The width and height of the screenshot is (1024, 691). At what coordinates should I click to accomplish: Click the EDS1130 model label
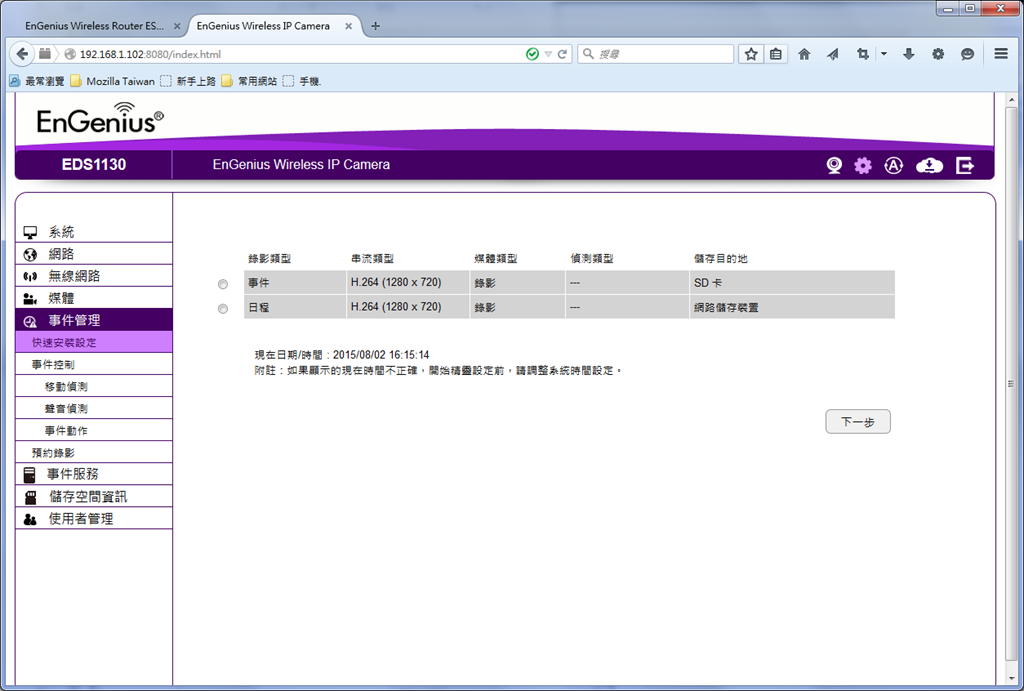(94, 165)
